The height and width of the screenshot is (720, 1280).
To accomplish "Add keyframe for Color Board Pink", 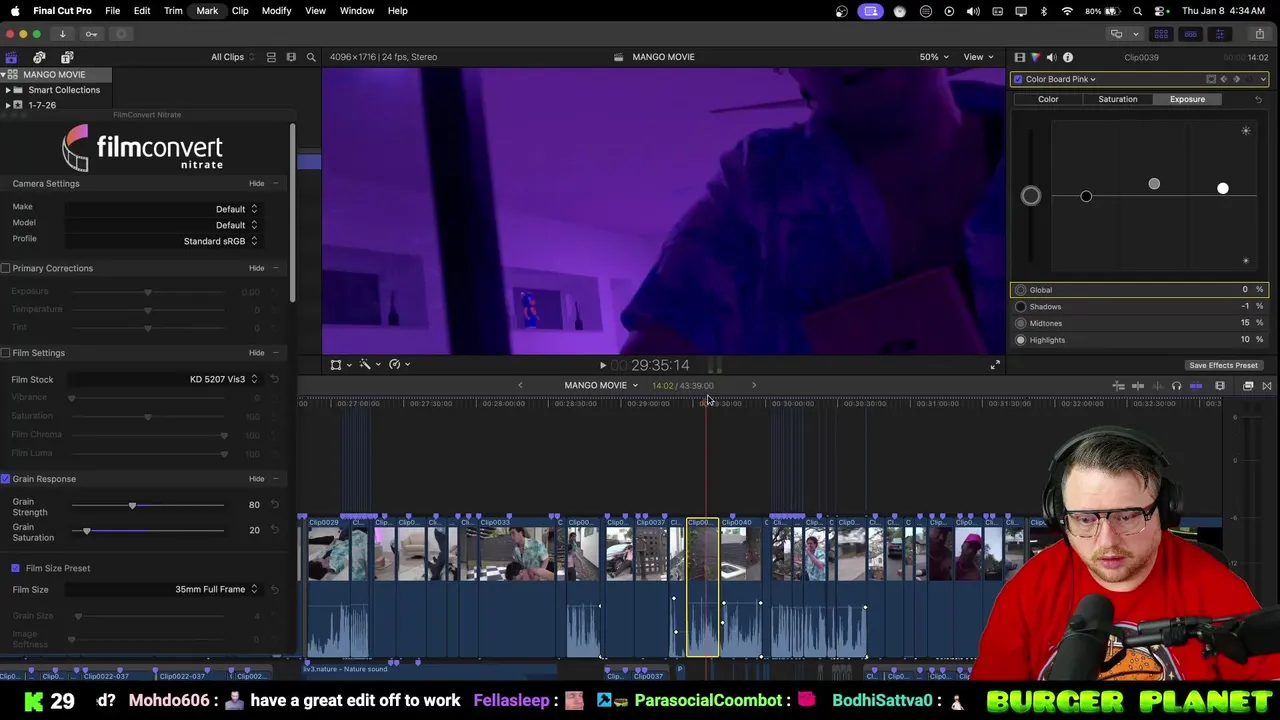I will [x=1237, y=79].
